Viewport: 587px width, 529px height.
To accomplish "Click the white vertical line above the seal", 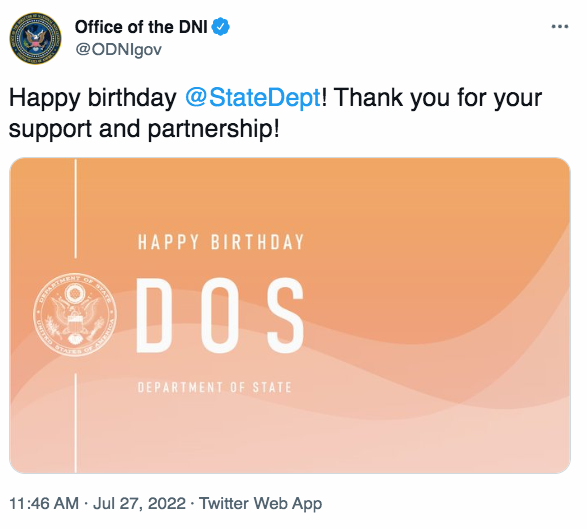I will [76, 208].
